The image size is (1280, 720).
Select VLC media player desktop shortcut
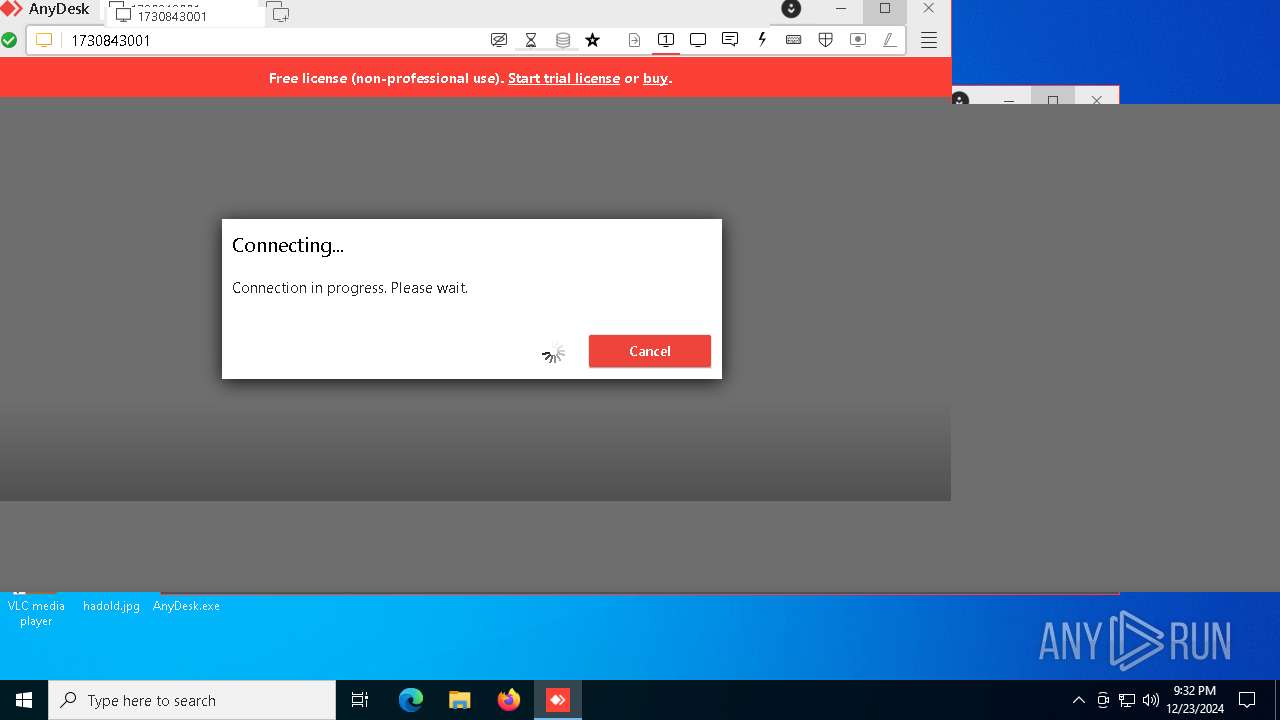coord(36,612)
